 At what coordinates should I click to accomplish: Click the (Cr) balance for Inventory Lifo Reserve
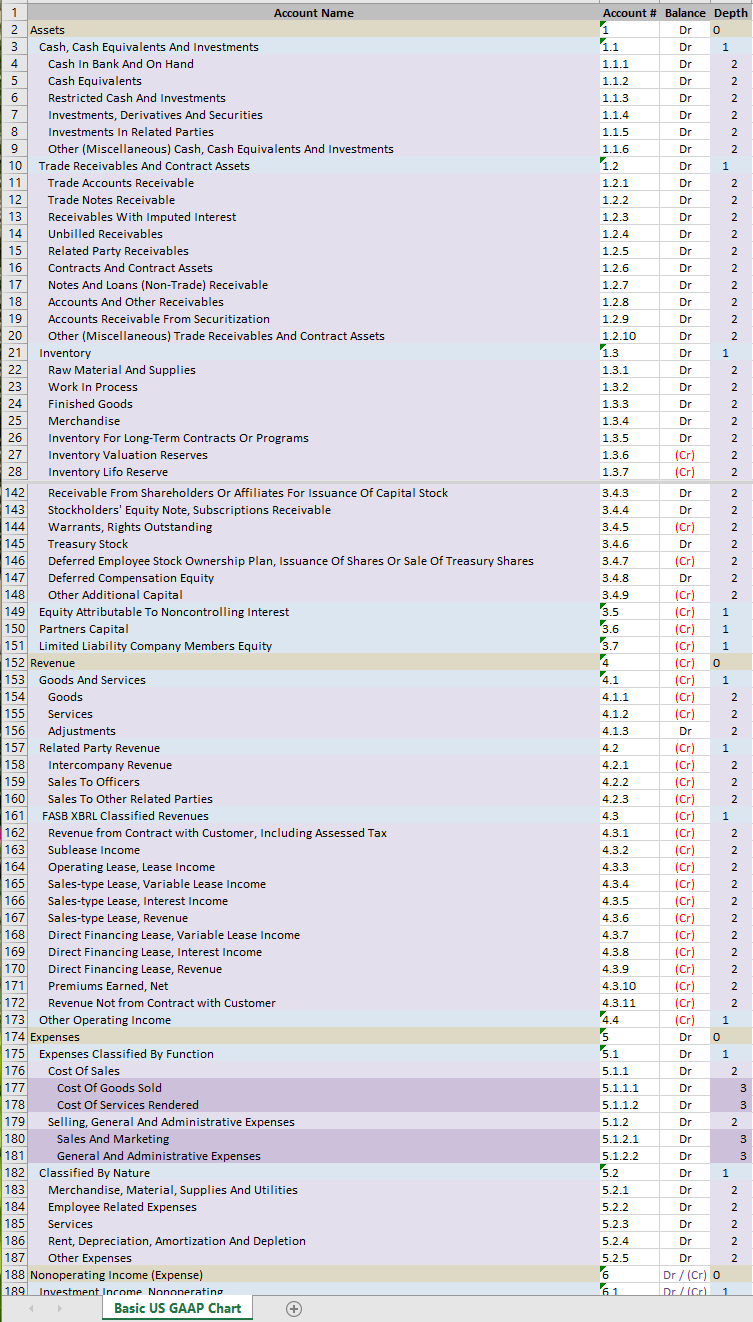pos(685,472)
